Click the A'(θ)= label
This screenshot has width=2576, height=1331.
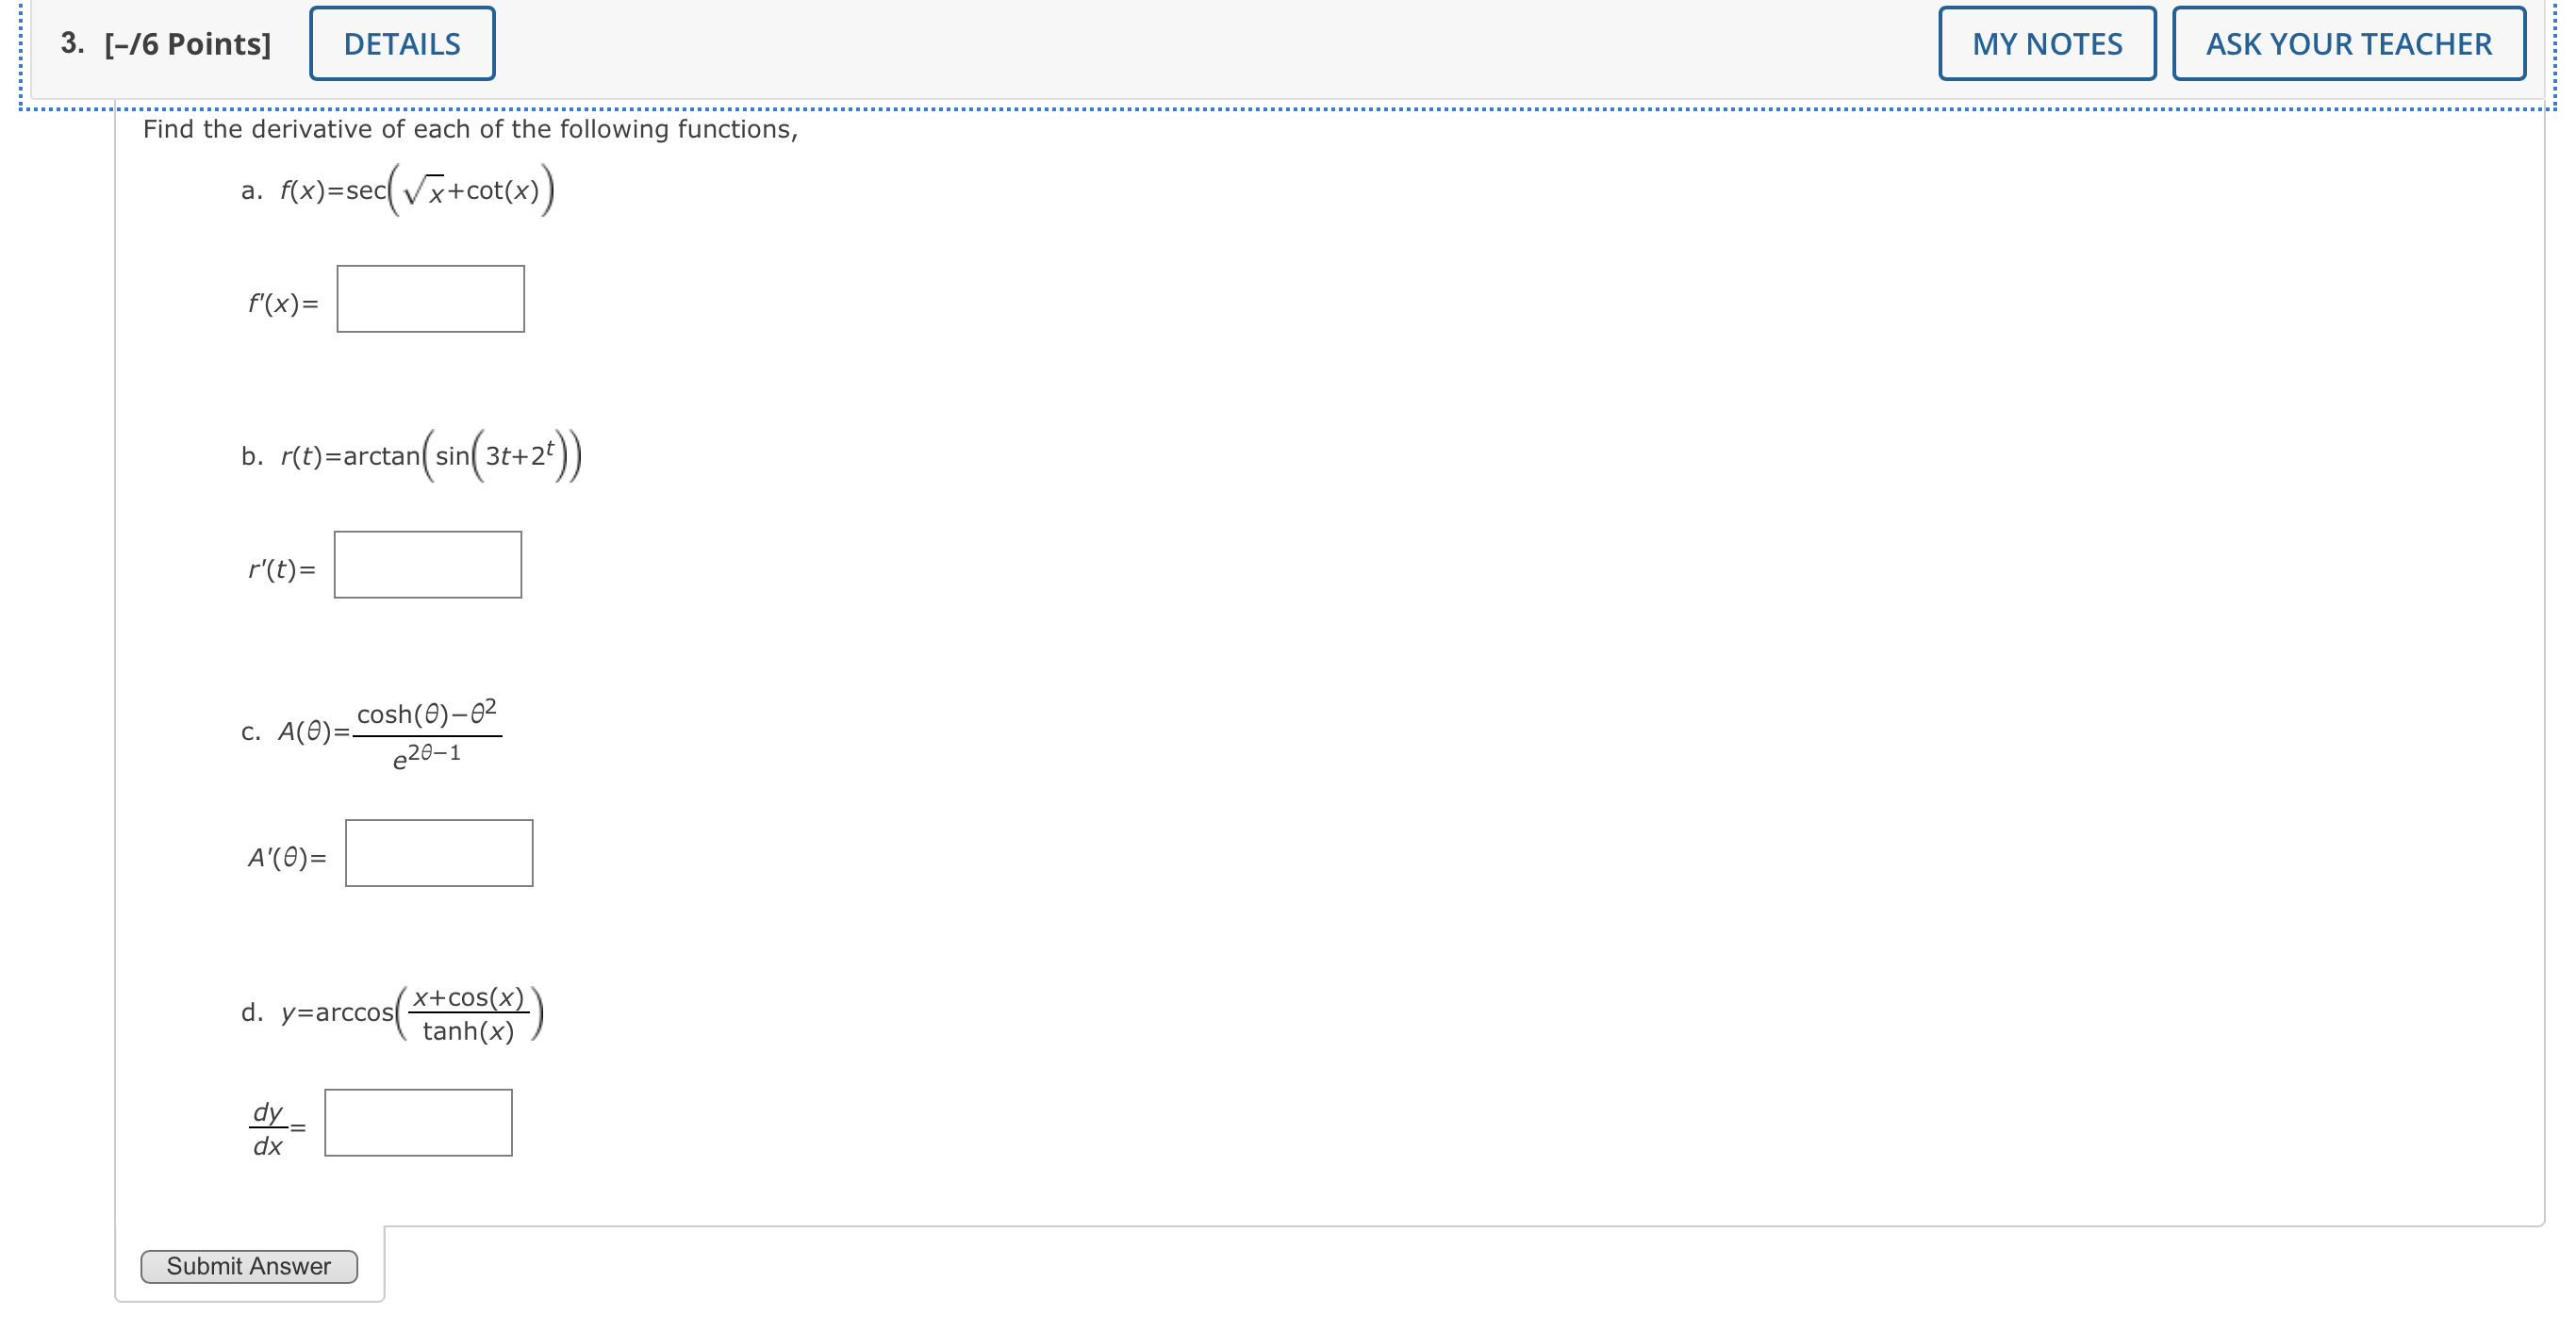(285, 856)
